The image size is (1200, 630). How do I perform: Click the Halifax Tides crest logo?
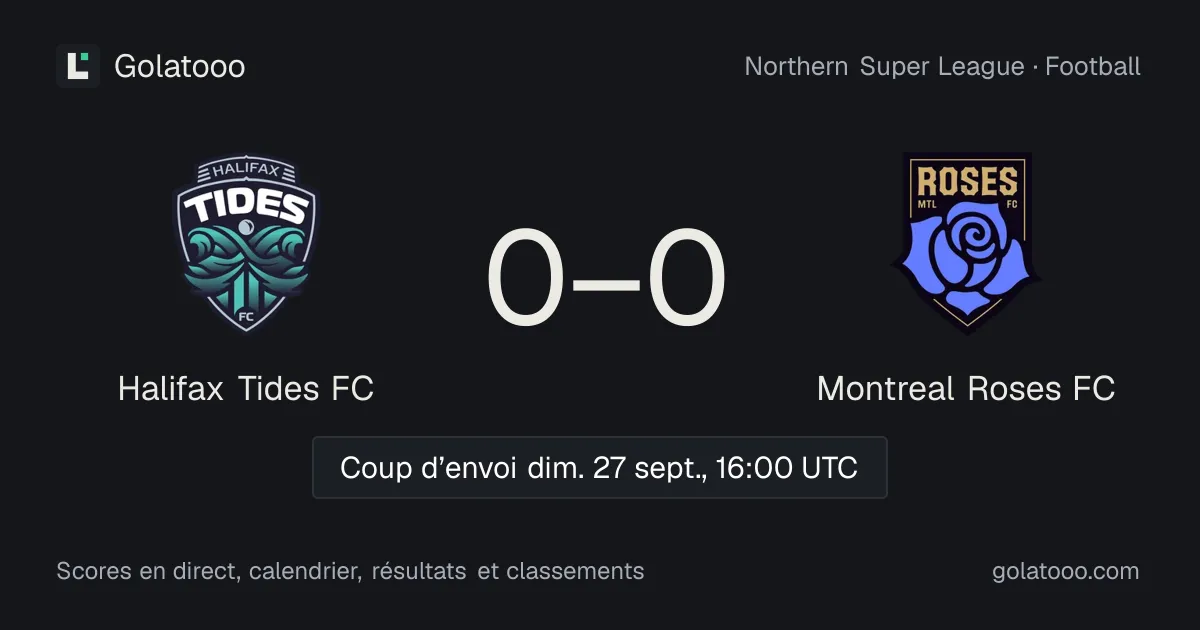pos(246,243)
